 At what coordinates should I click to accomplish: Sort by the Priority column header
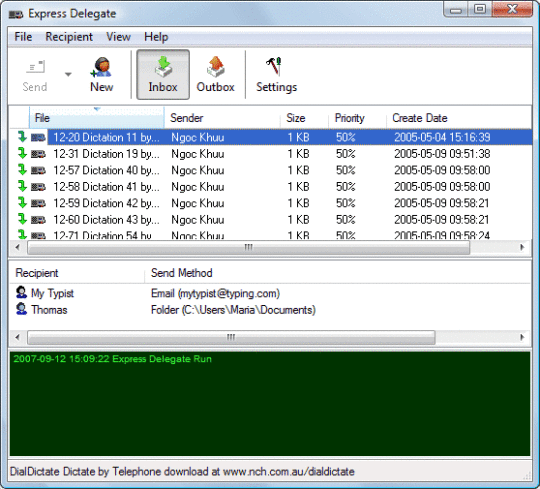[x=357, y=118]
